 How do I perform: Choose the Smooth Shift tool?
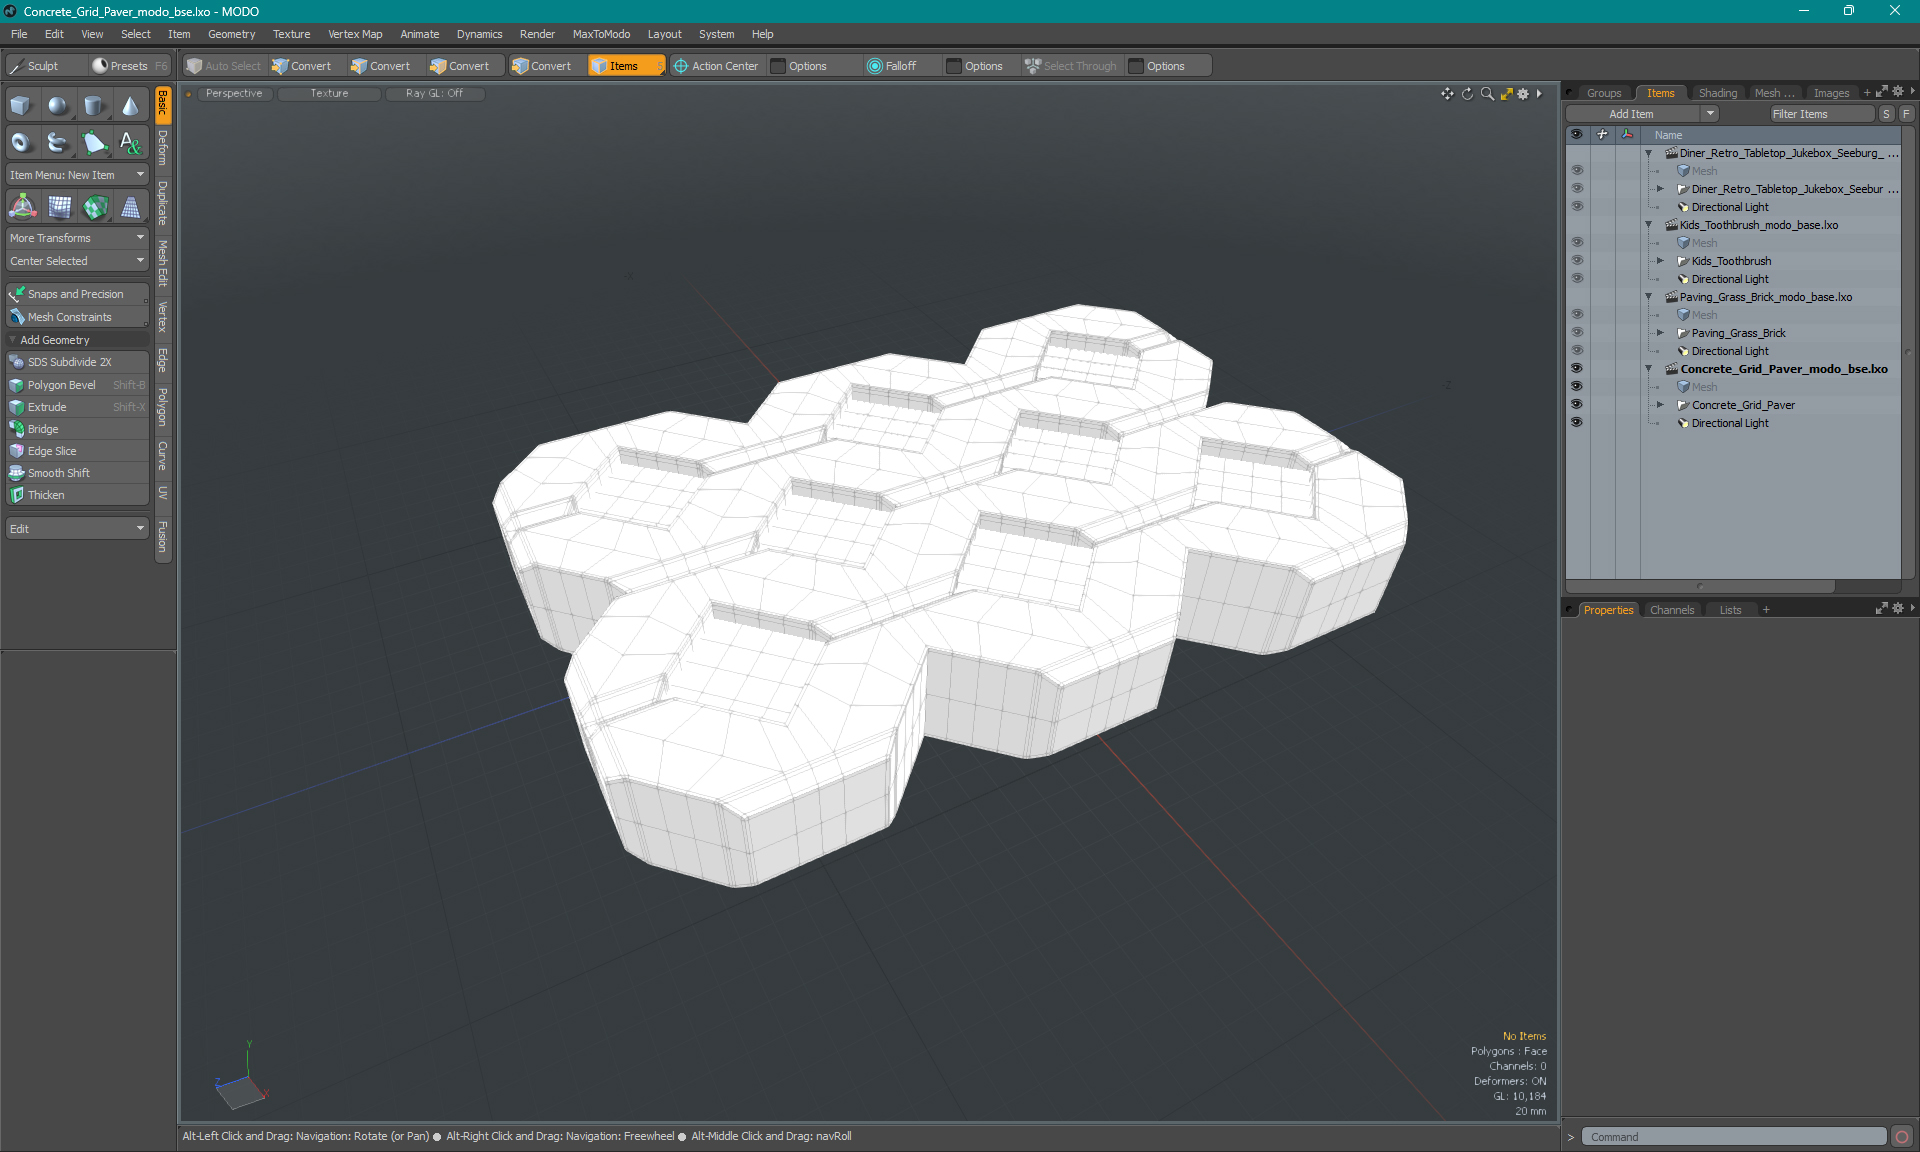[77, 473]
